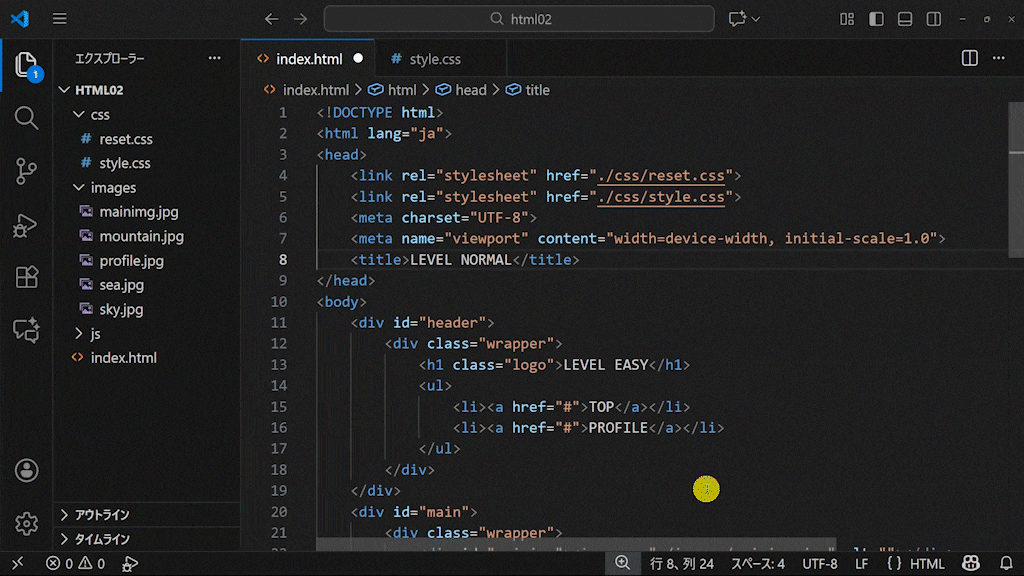Click the Manage gear icon

(x=27, y=523)
